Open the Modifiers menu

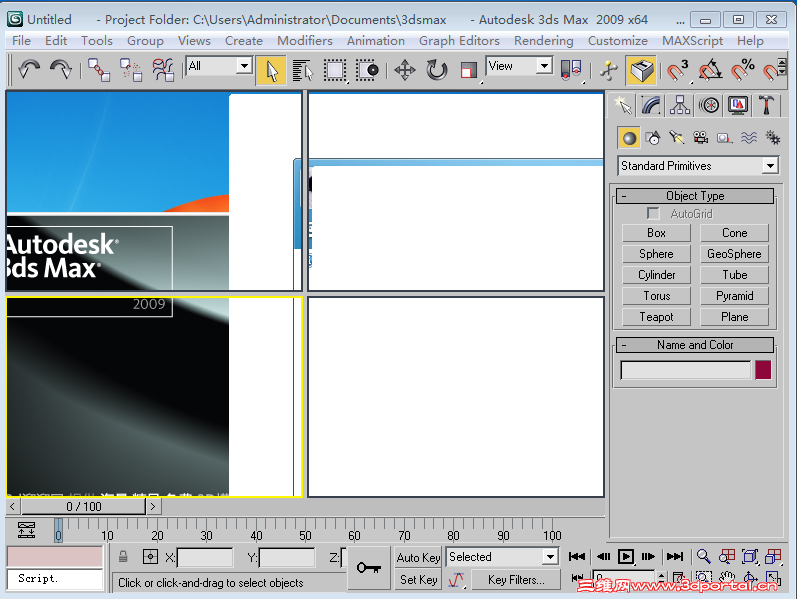304,41
